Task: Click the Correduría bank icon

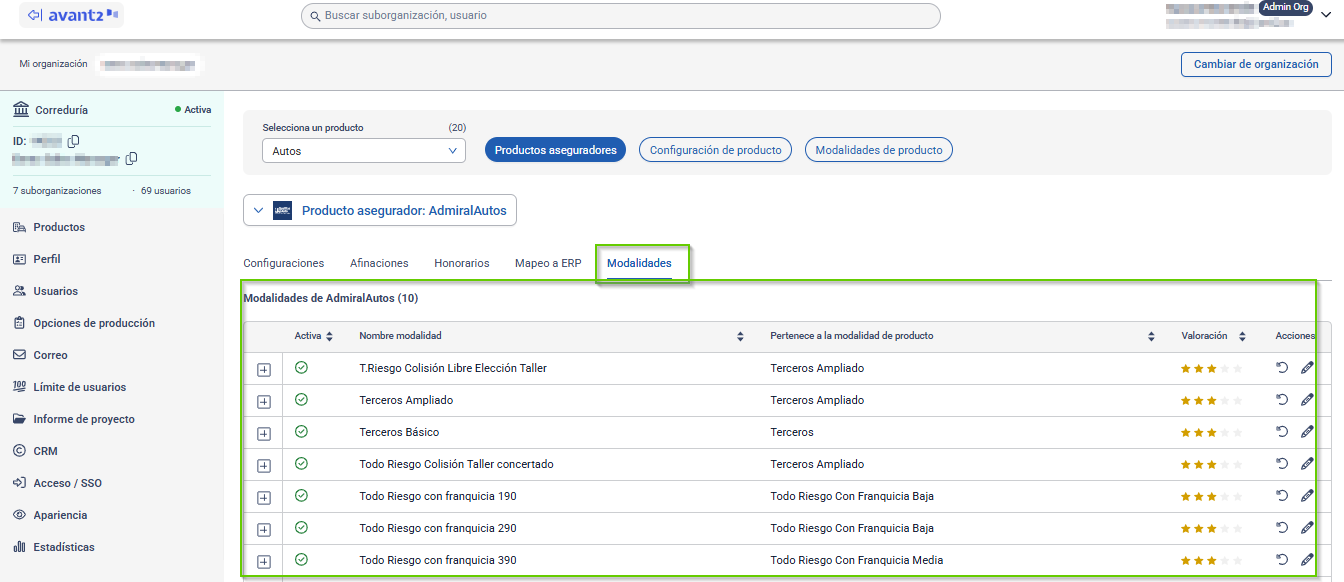Action: [x=21, y=110]
